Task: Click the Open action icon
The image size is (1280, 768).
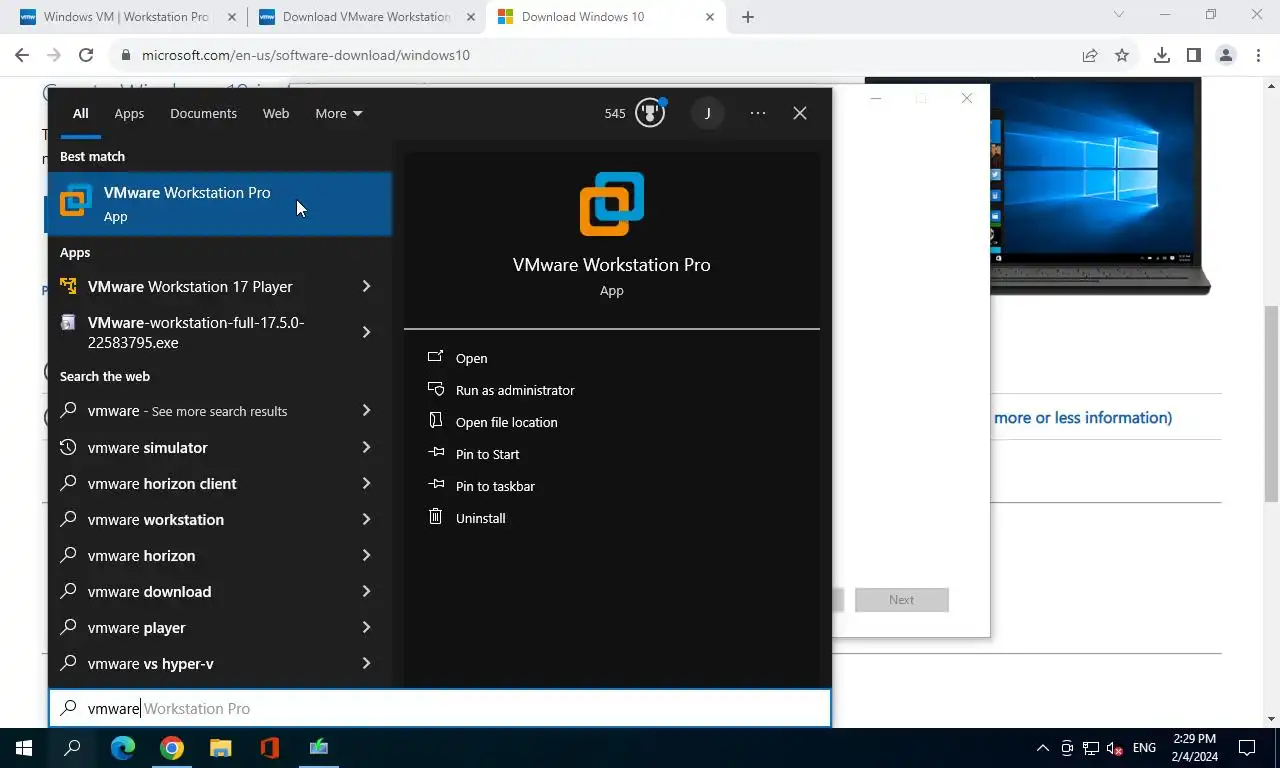Action: coord(435,357)
